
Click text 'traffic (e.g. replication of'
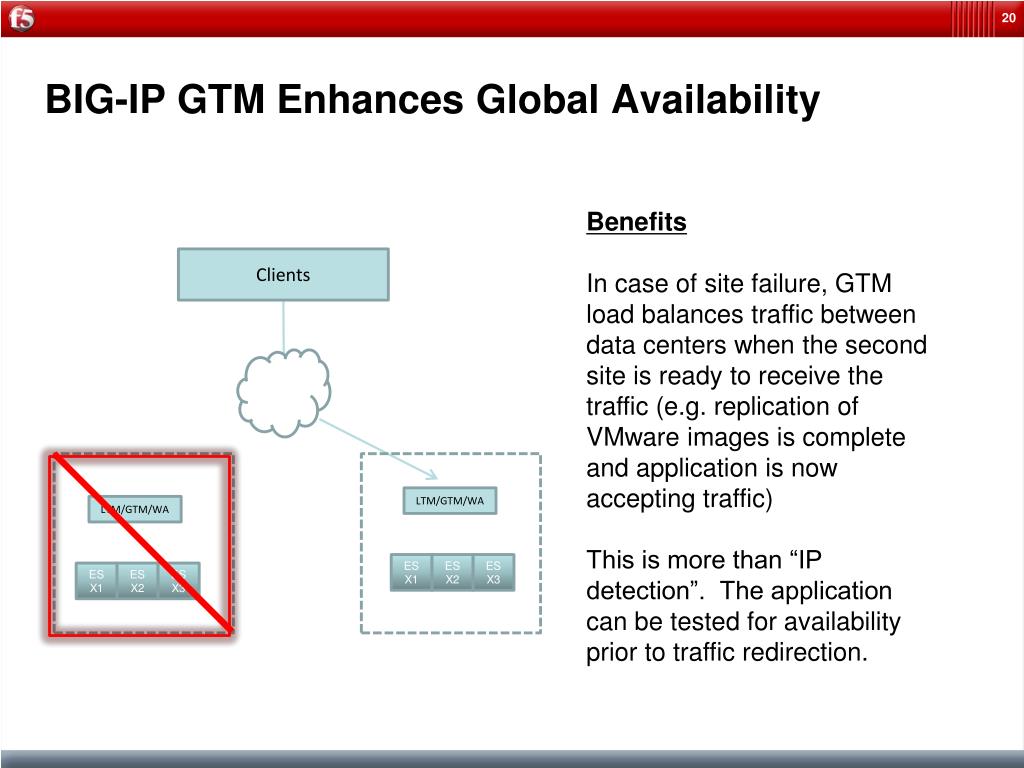click(722, 406)
